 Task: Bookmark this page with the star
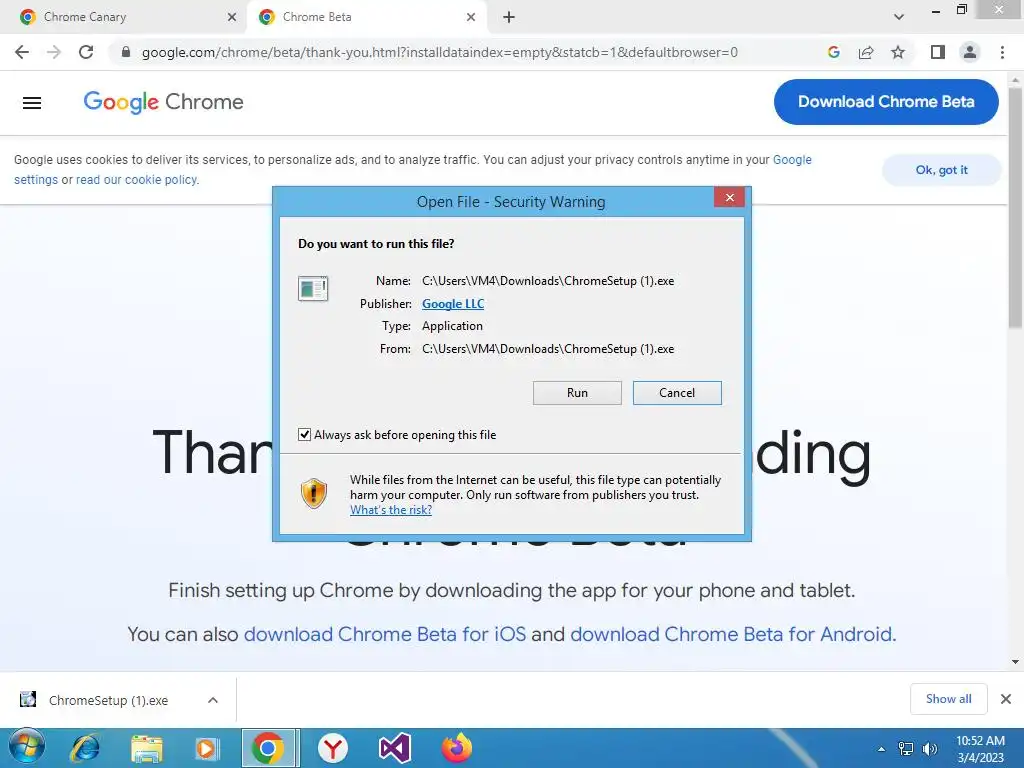pyautogui.click(x=898, y=52)
